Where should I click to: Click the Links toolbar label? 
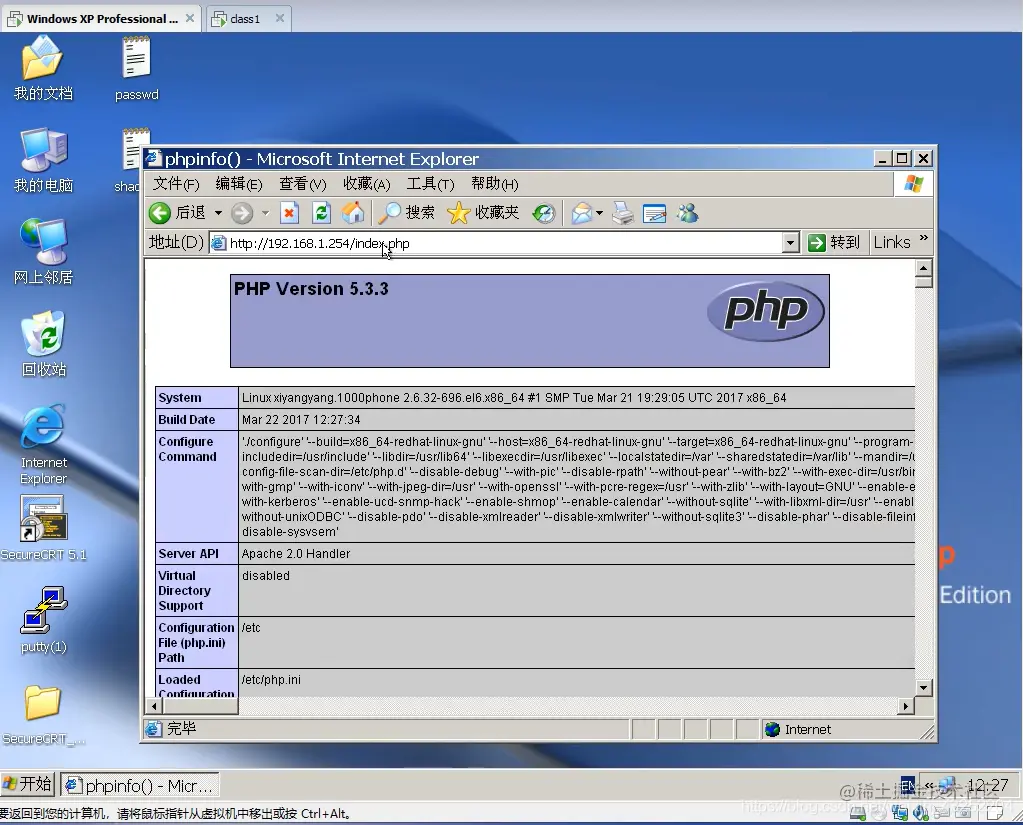[x=892, y=243]
